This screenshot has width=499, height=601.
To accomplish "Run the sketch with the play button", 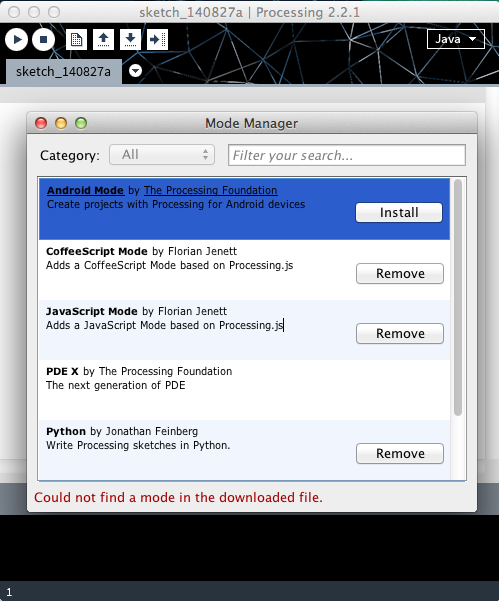I will 16,39.
